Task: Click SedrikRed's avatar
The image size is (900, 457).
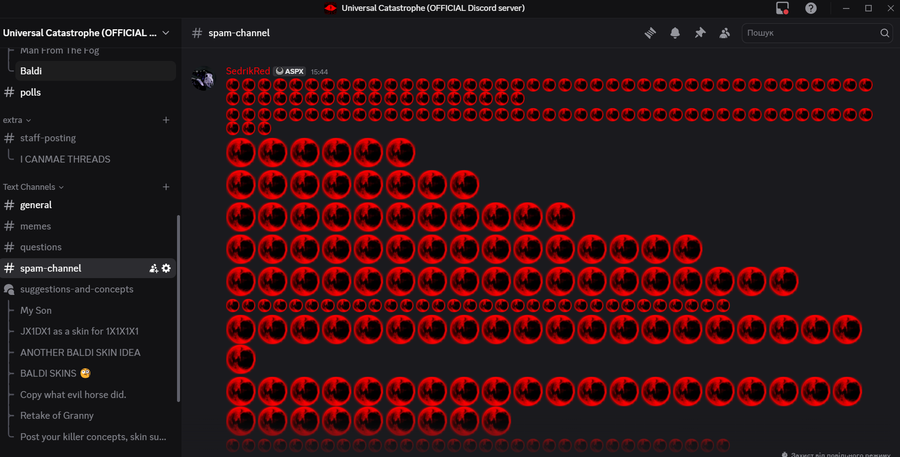Action: [203, 79]
